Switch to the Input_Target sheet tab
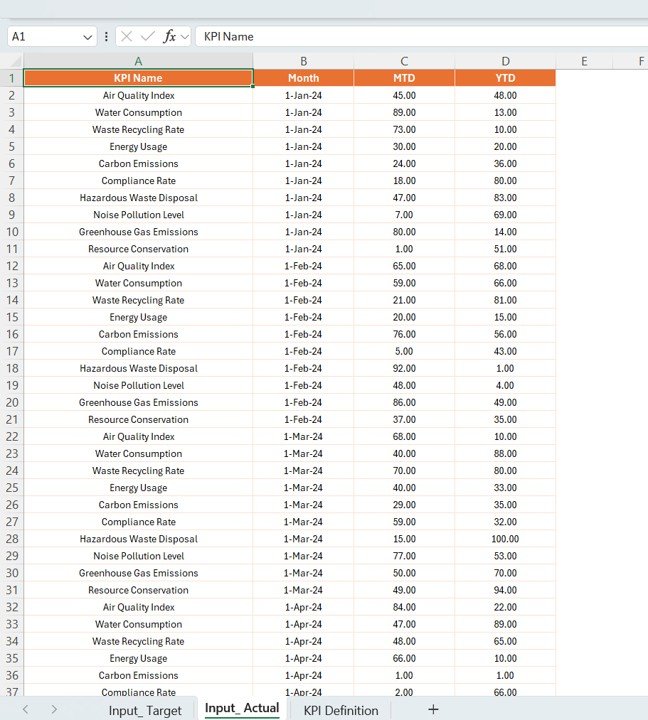Viewport: 648px width, 720px height. click(145, 710)
